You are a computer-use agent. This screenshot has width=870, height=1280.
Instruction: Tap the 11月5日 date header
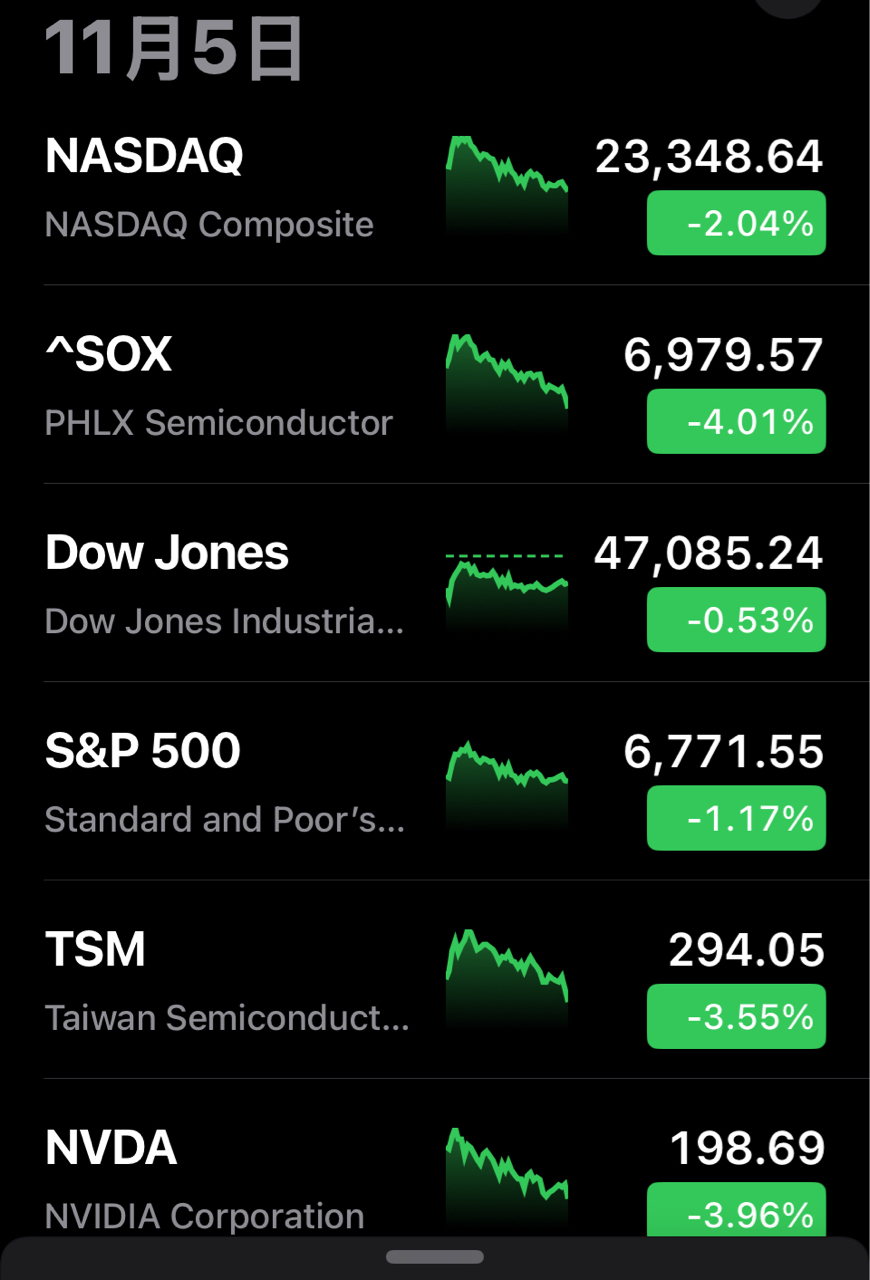click(174, 48)
